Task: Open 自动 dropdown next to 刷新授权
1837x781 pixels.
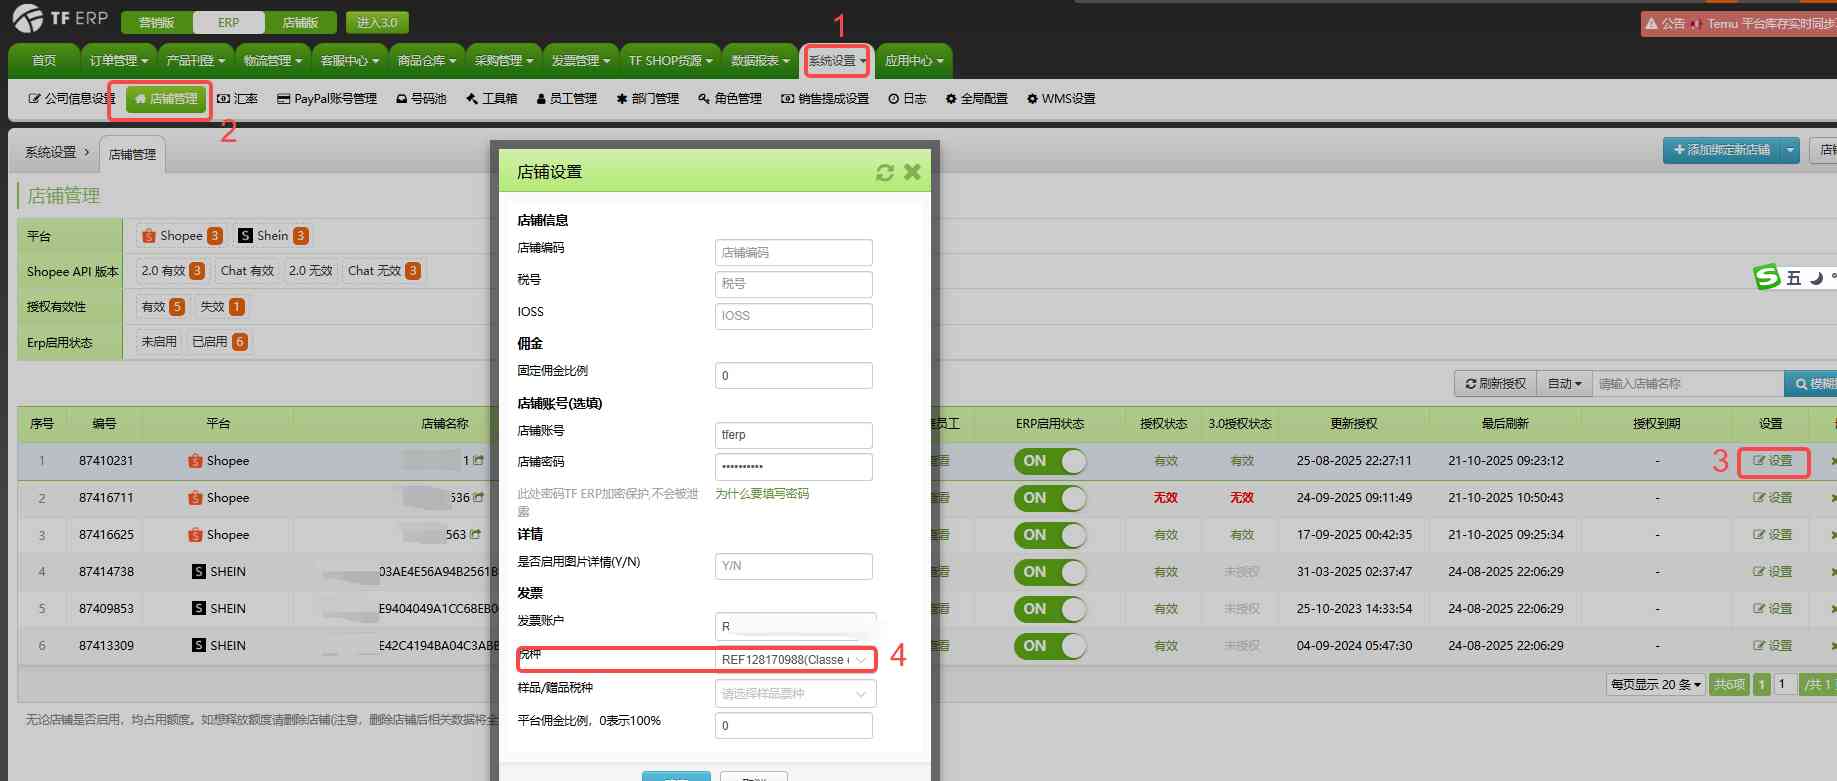Action: [1565, 384]
